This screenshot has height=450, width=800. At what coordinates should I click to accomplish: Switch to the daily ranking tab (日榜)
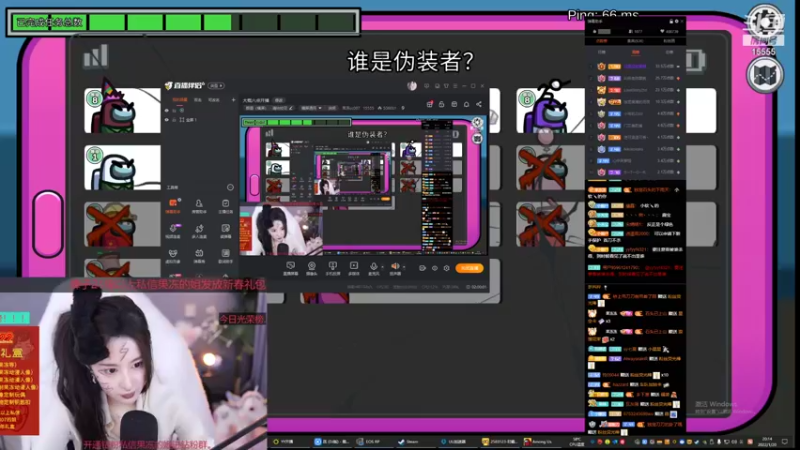pos(602,52)
